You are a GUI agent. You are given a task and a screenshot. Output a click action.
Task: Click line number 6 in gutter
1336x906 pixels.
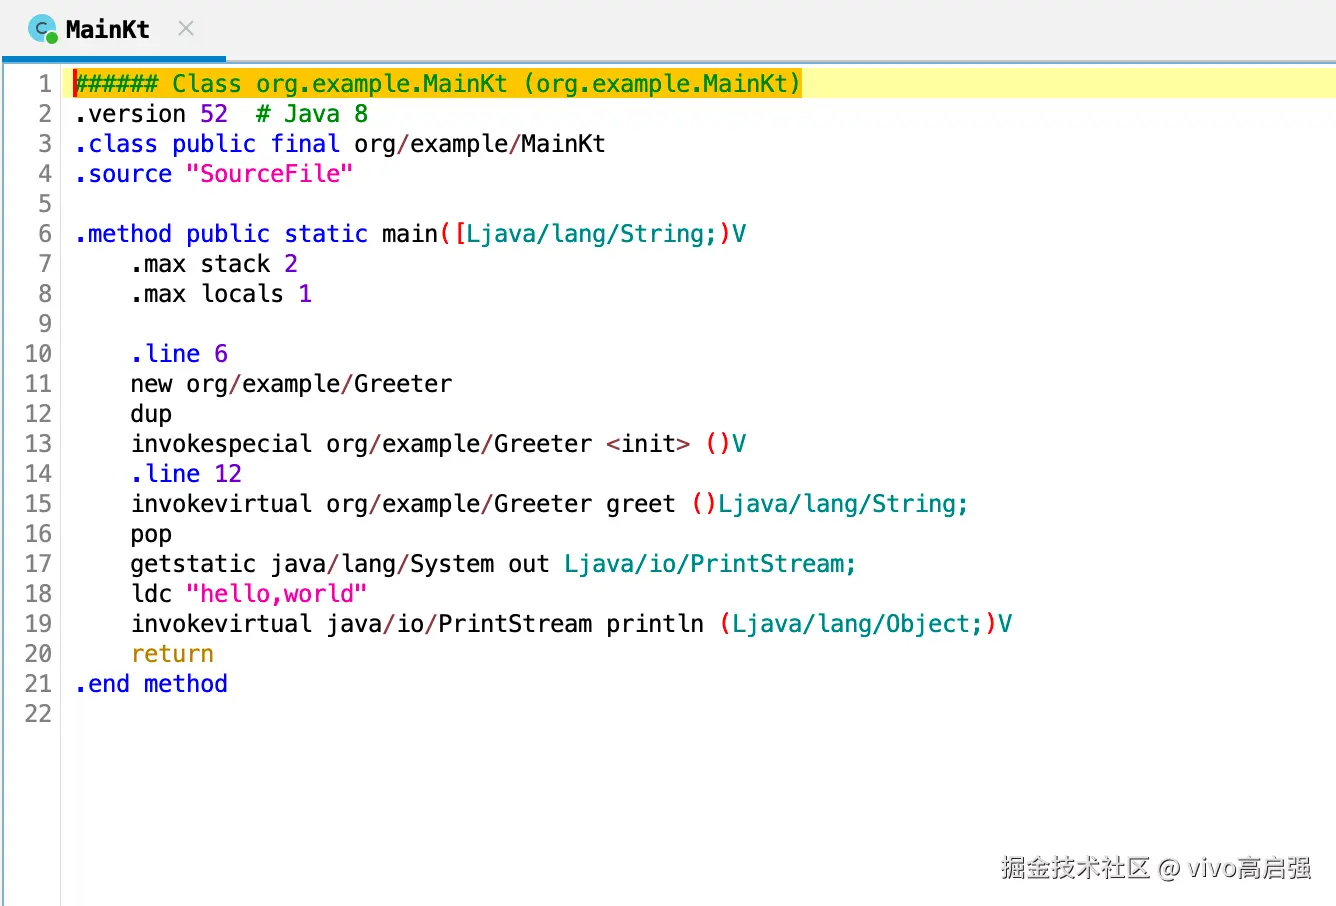(x=44, y=234)
